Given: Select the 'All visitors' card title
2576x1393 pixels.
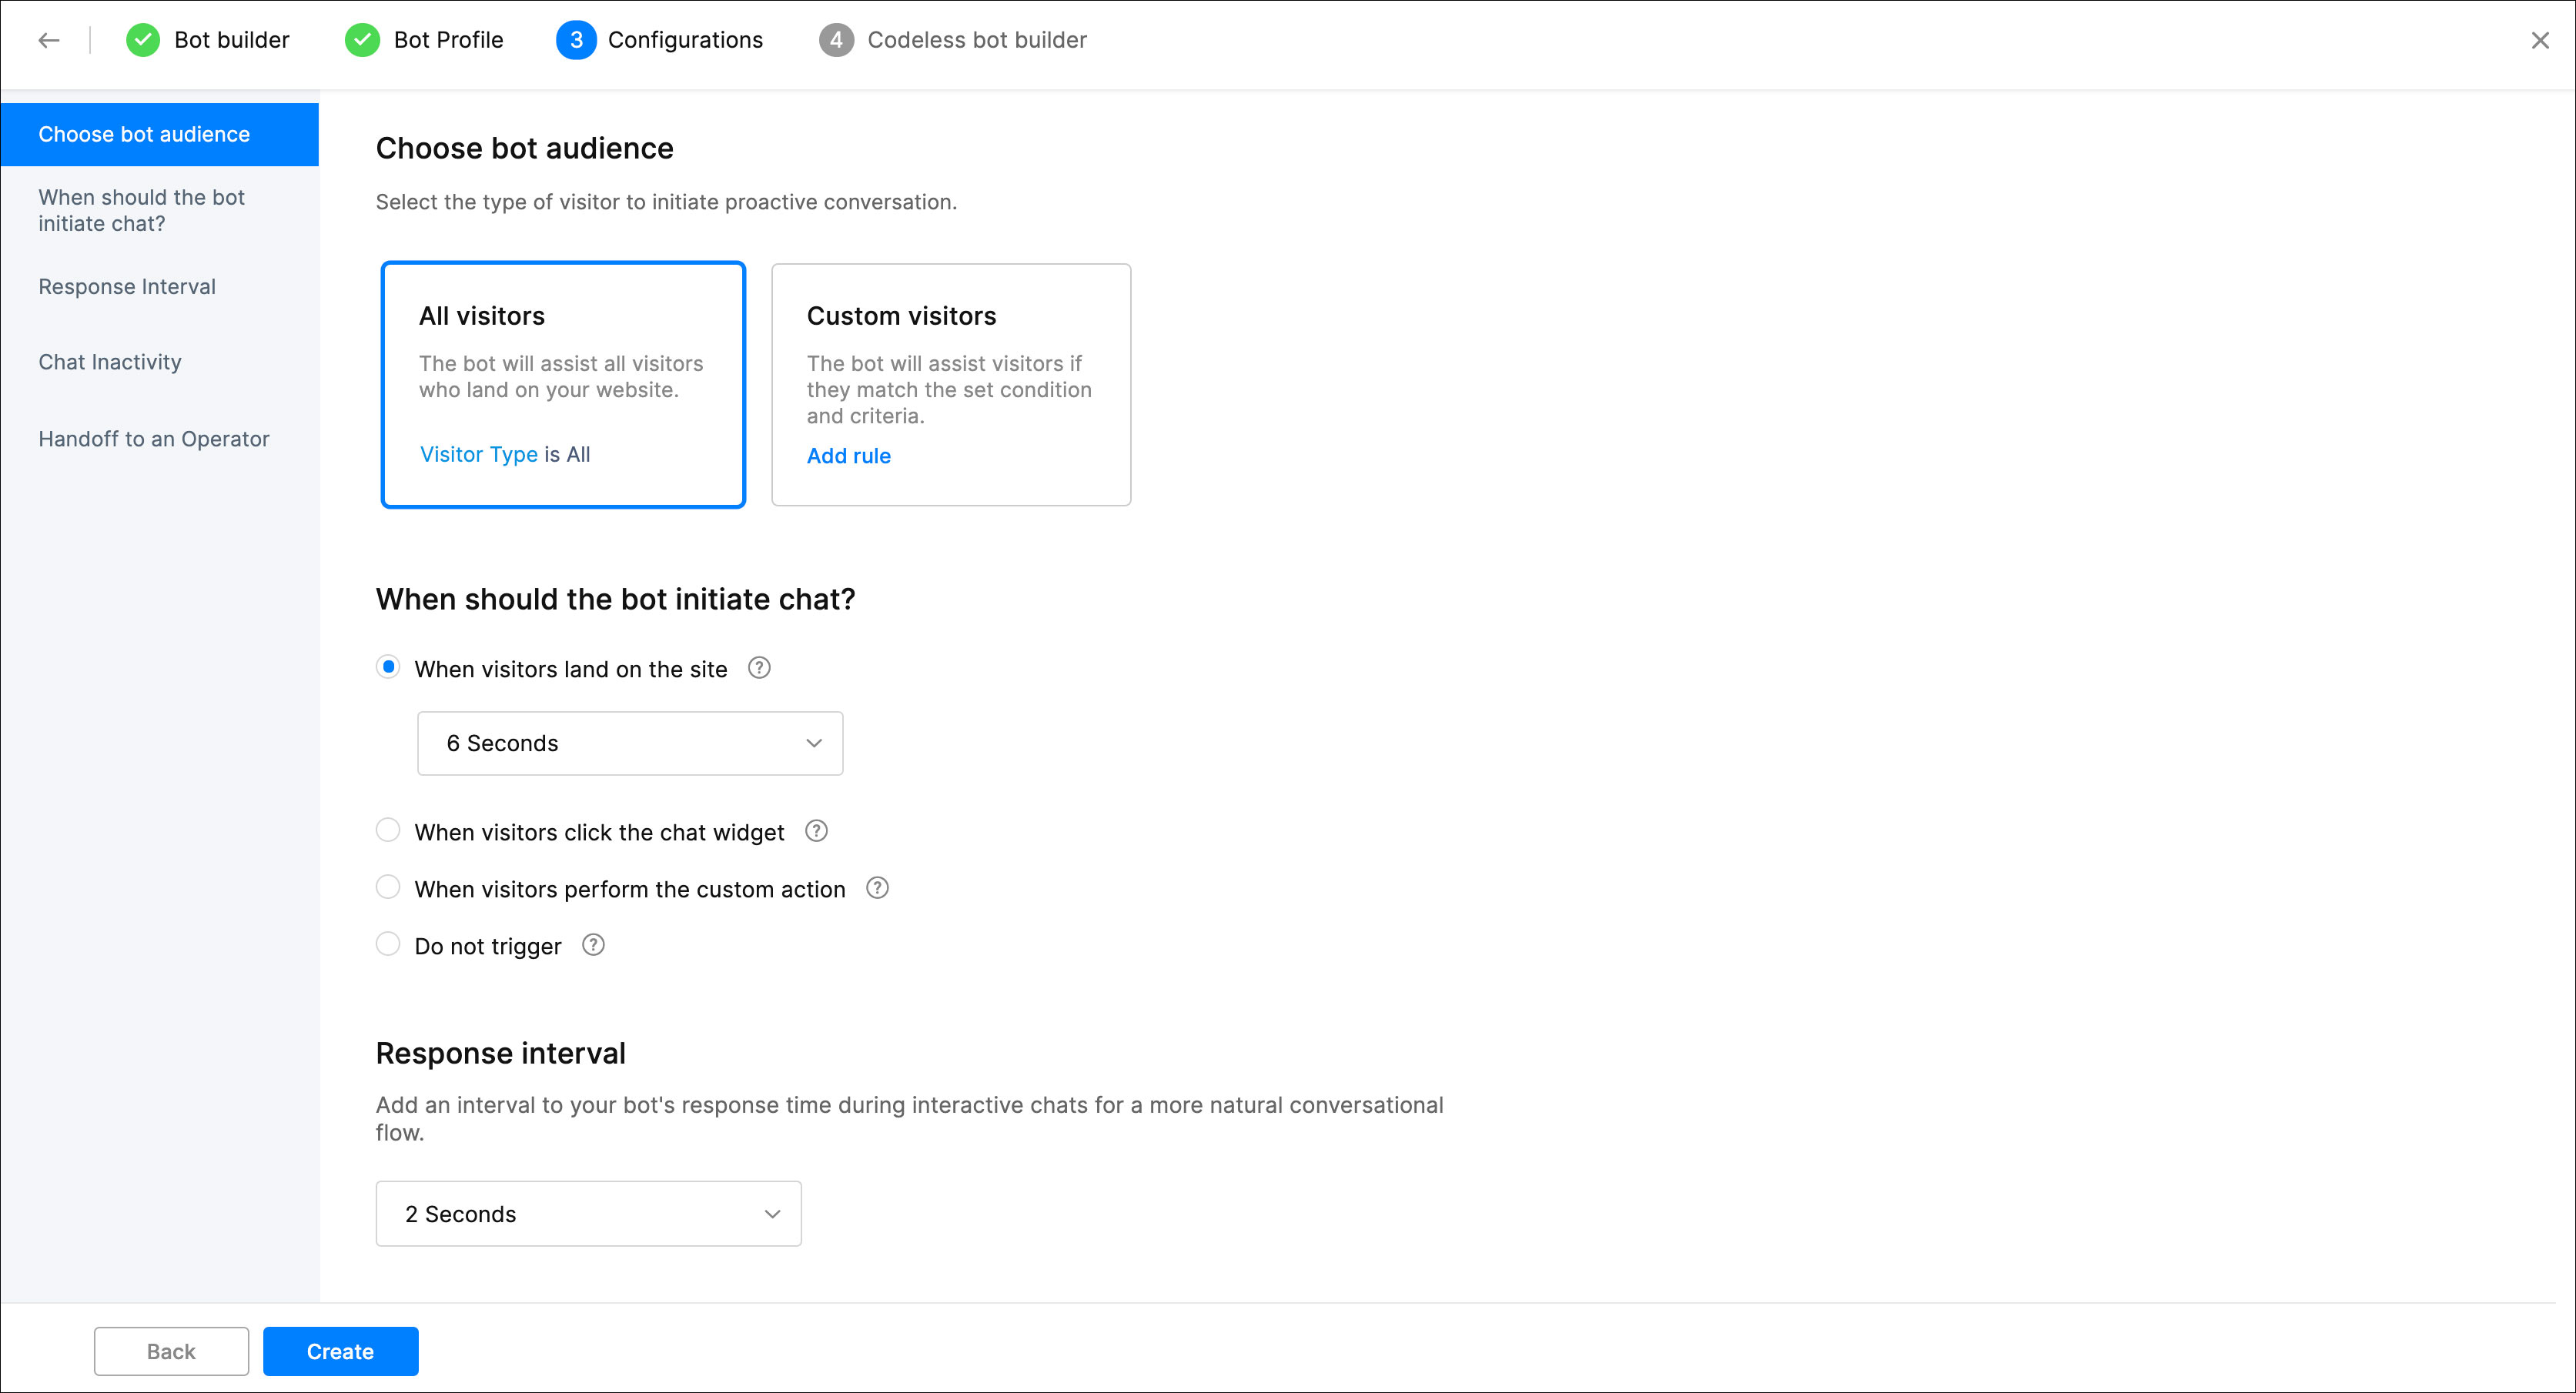Looking at the screenshot, I should pyautogui.click(x=482, y=316).
